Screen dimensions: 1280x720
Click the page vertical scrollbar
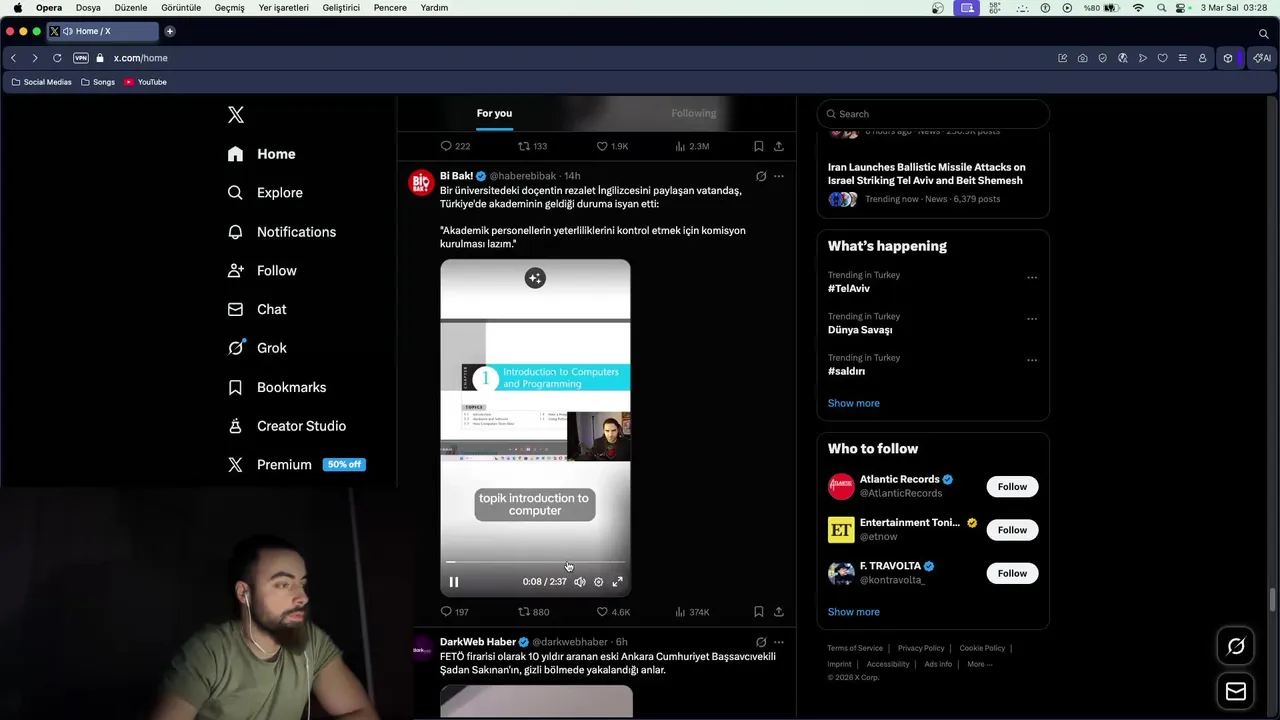1272,598
